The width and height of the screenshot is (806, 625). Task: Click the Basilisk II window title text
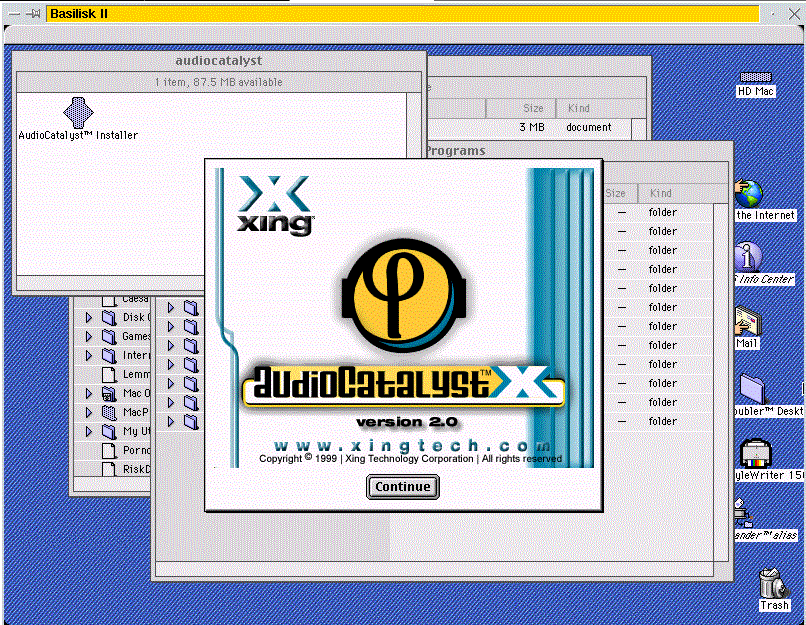(x=79, y=14)
